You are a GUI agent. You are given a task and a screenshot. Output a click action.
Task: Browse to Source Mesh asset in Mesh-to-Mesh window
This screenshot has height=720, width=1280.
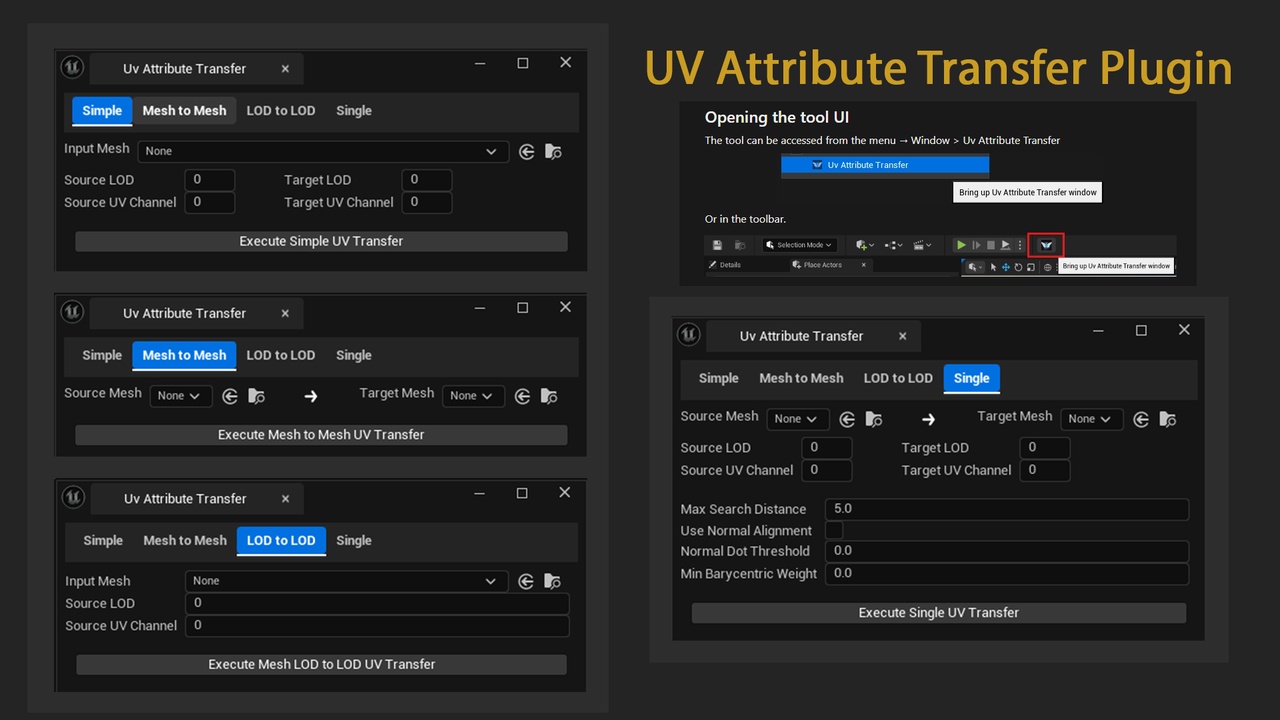coord(256,396)
